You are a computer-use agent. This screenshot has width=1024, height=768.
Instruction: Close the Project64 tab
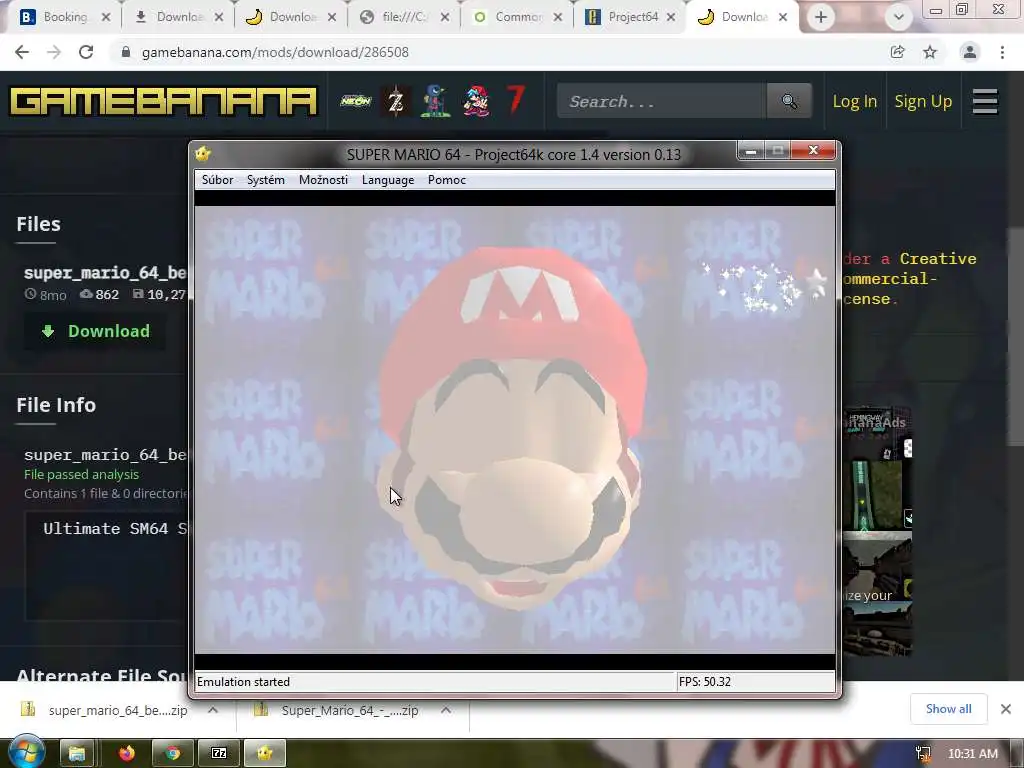[x=671, y=18]
